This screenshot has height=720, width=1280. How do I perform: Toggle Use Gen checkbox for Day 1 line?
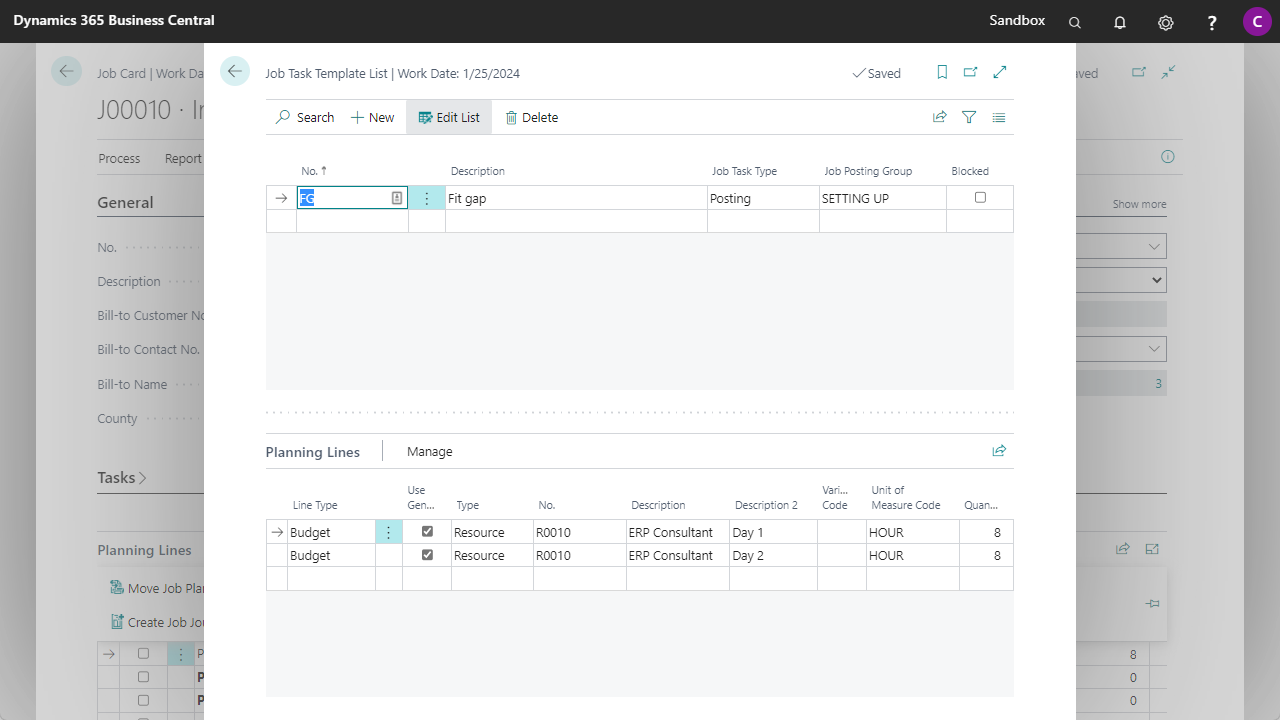(x=427, y=532)
